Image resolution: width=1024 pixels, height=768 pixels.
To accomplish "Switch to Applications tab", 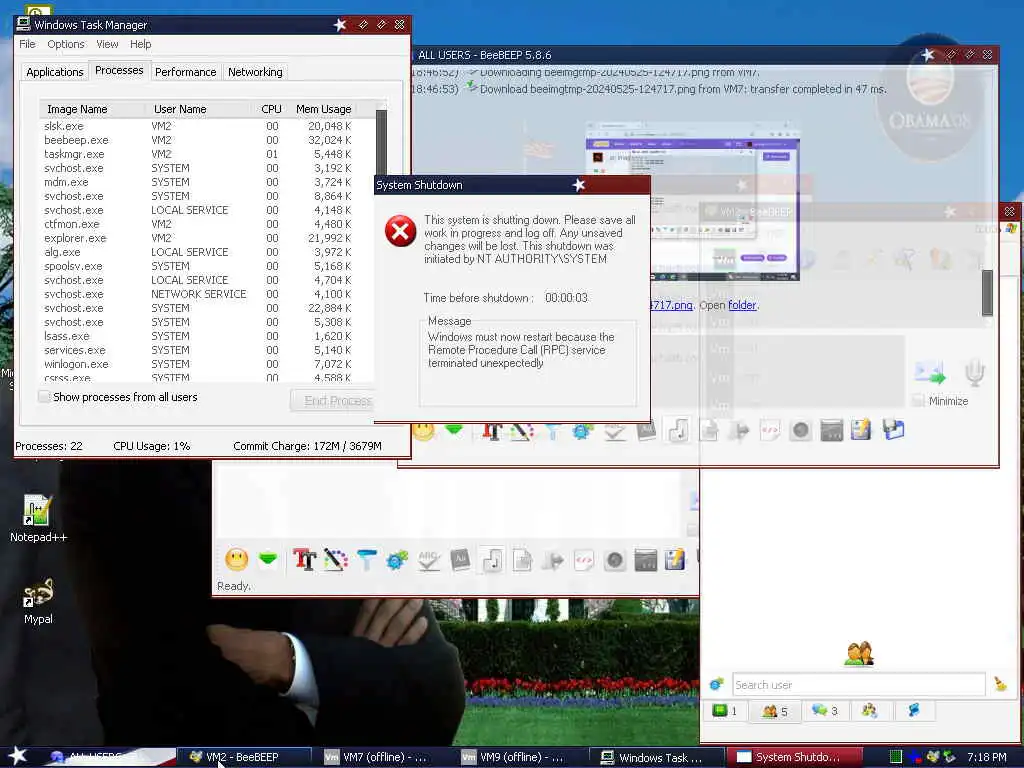I will (x=55, y=72).
